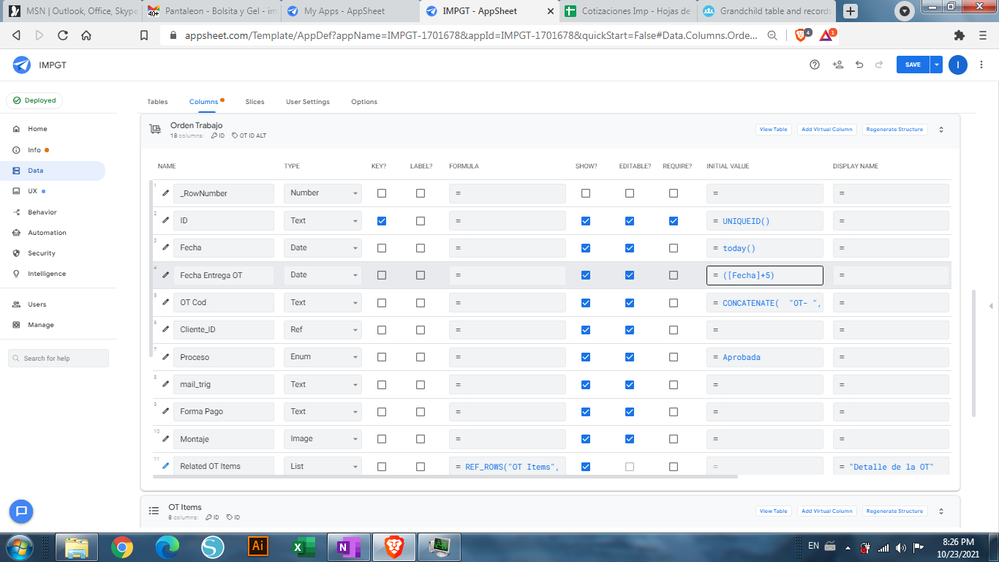Edit the mail_trig column pencil icon
Screen dimensions: 999x562
pyautogui.click(x=166, y=384)
